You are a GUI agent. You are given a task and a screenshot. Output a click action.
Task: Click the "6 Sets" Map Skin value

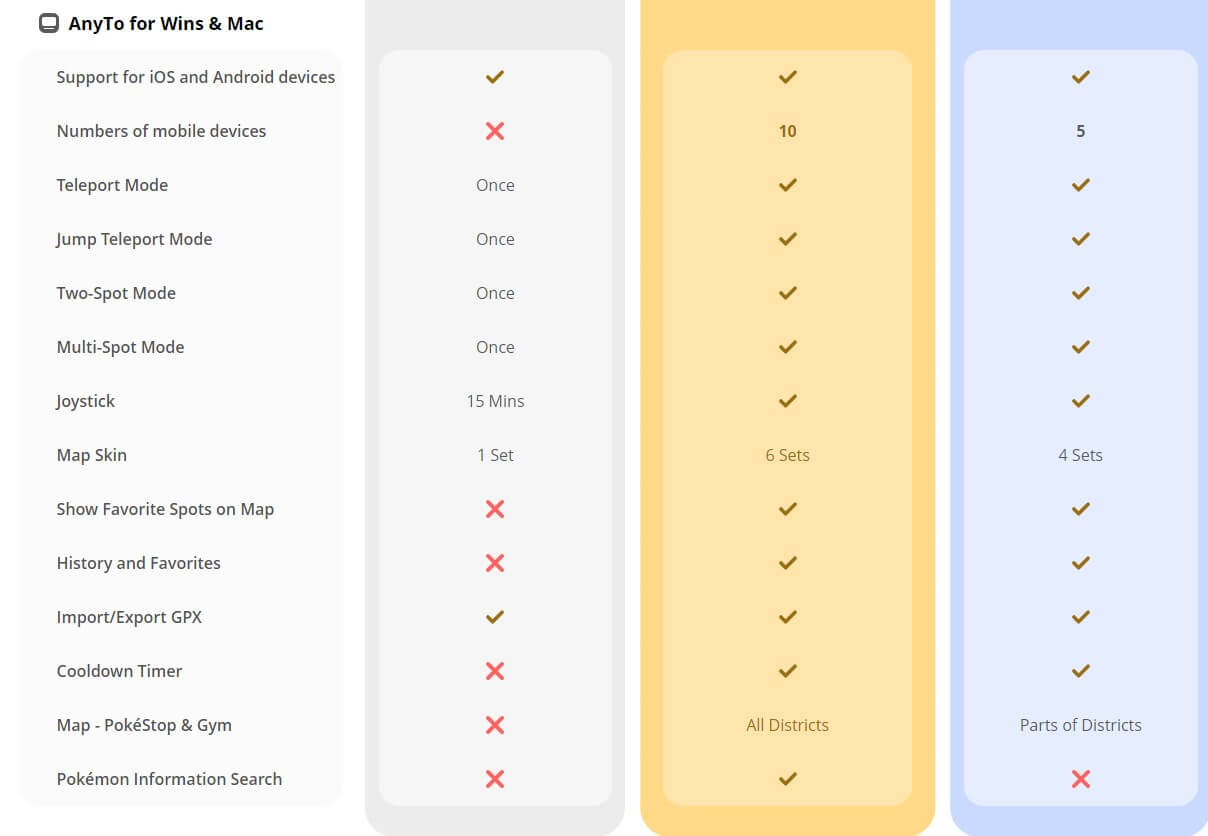(787, 455)
